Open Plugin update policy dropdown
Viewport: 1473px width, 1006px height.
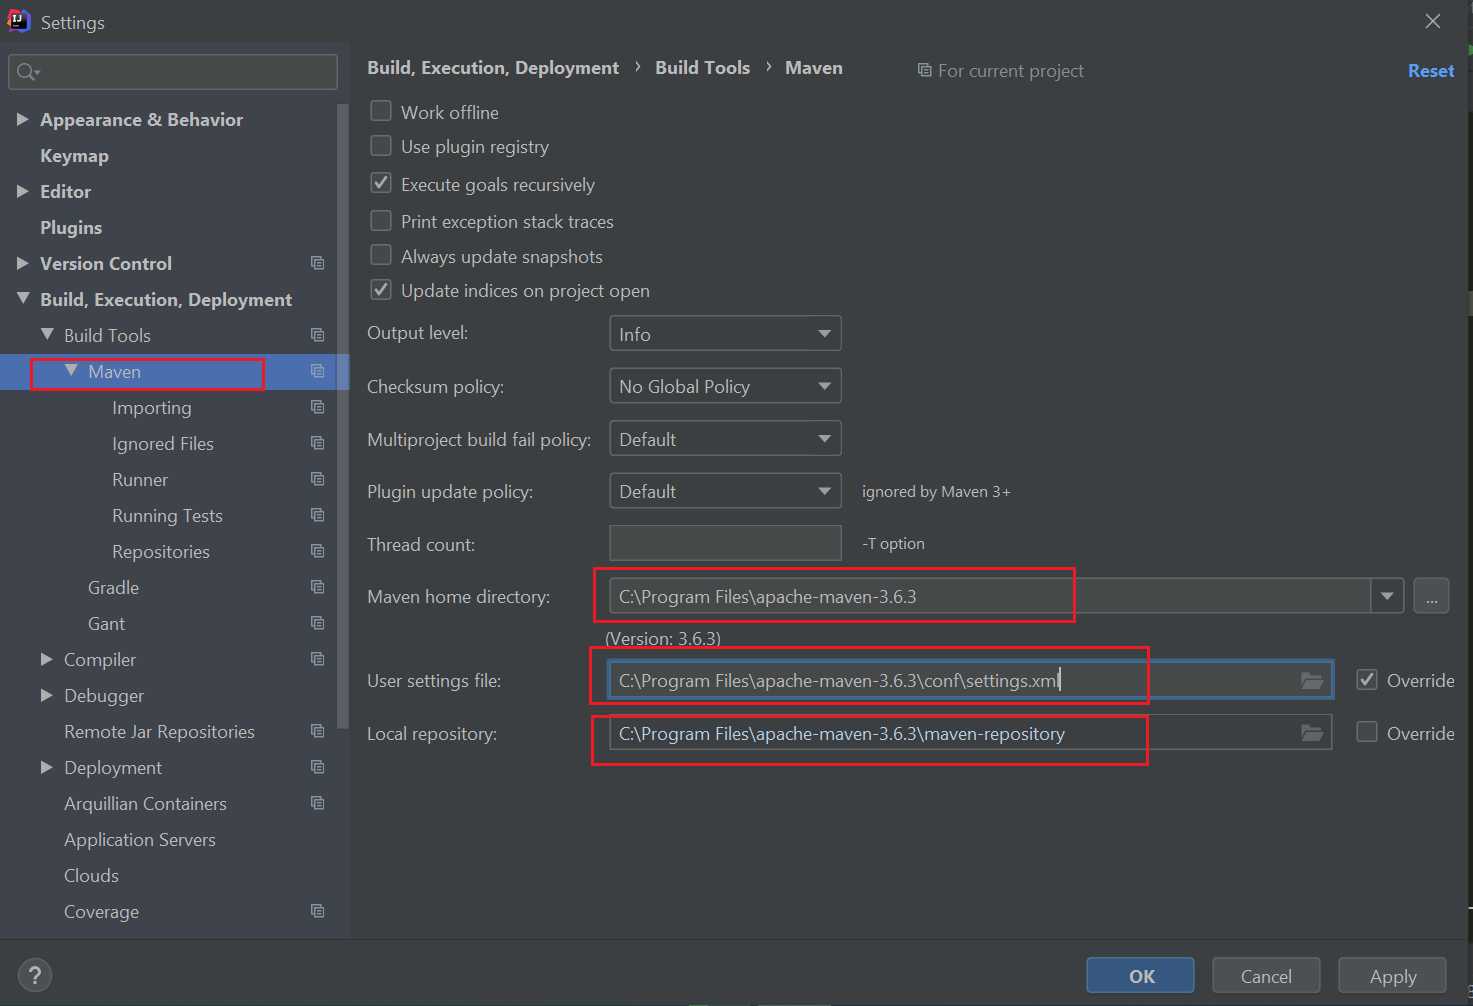tap(725, 491)
